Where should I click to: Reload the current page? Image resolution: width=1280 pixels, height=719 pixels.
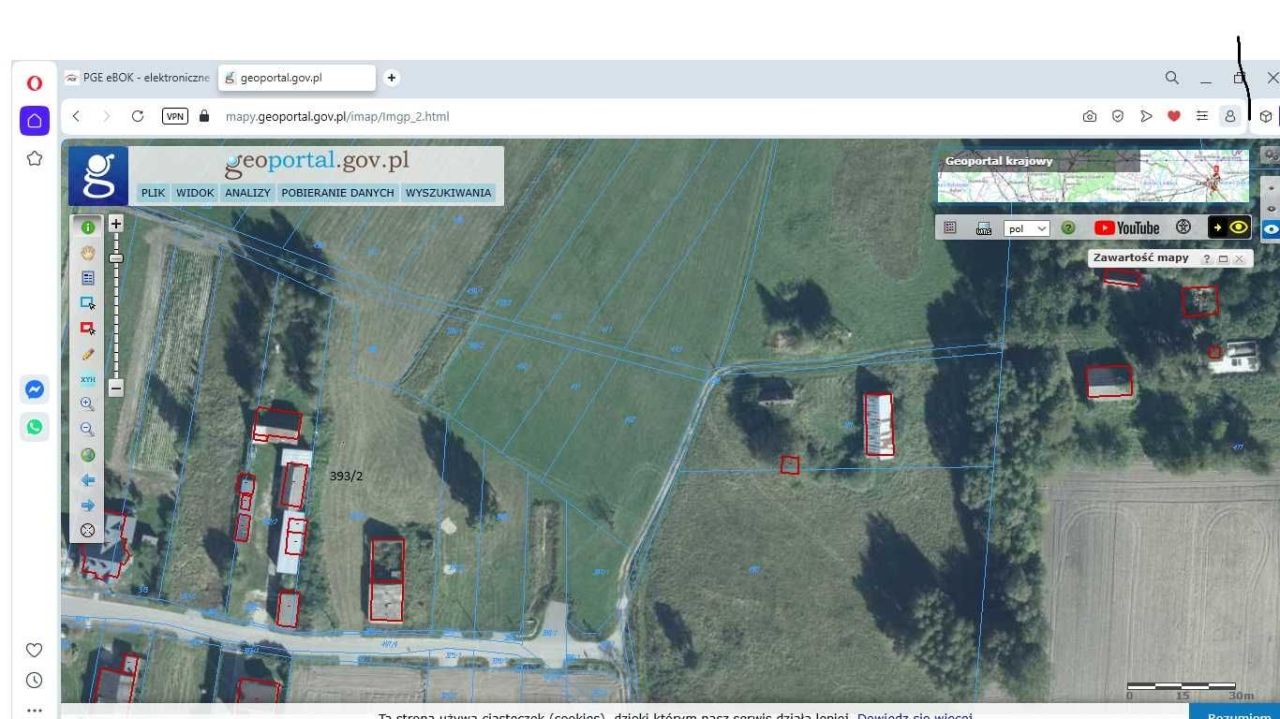[x=137, y=116]
